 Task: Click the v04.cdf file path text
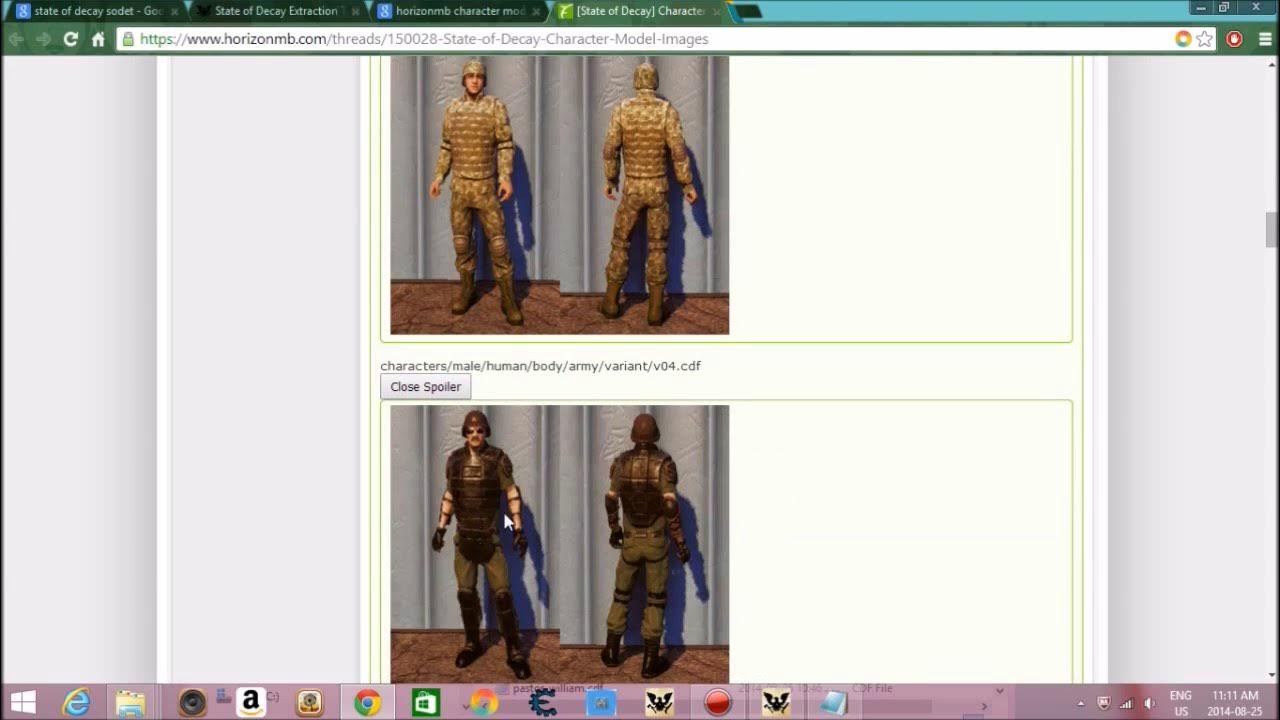click(x=540, y=366)
